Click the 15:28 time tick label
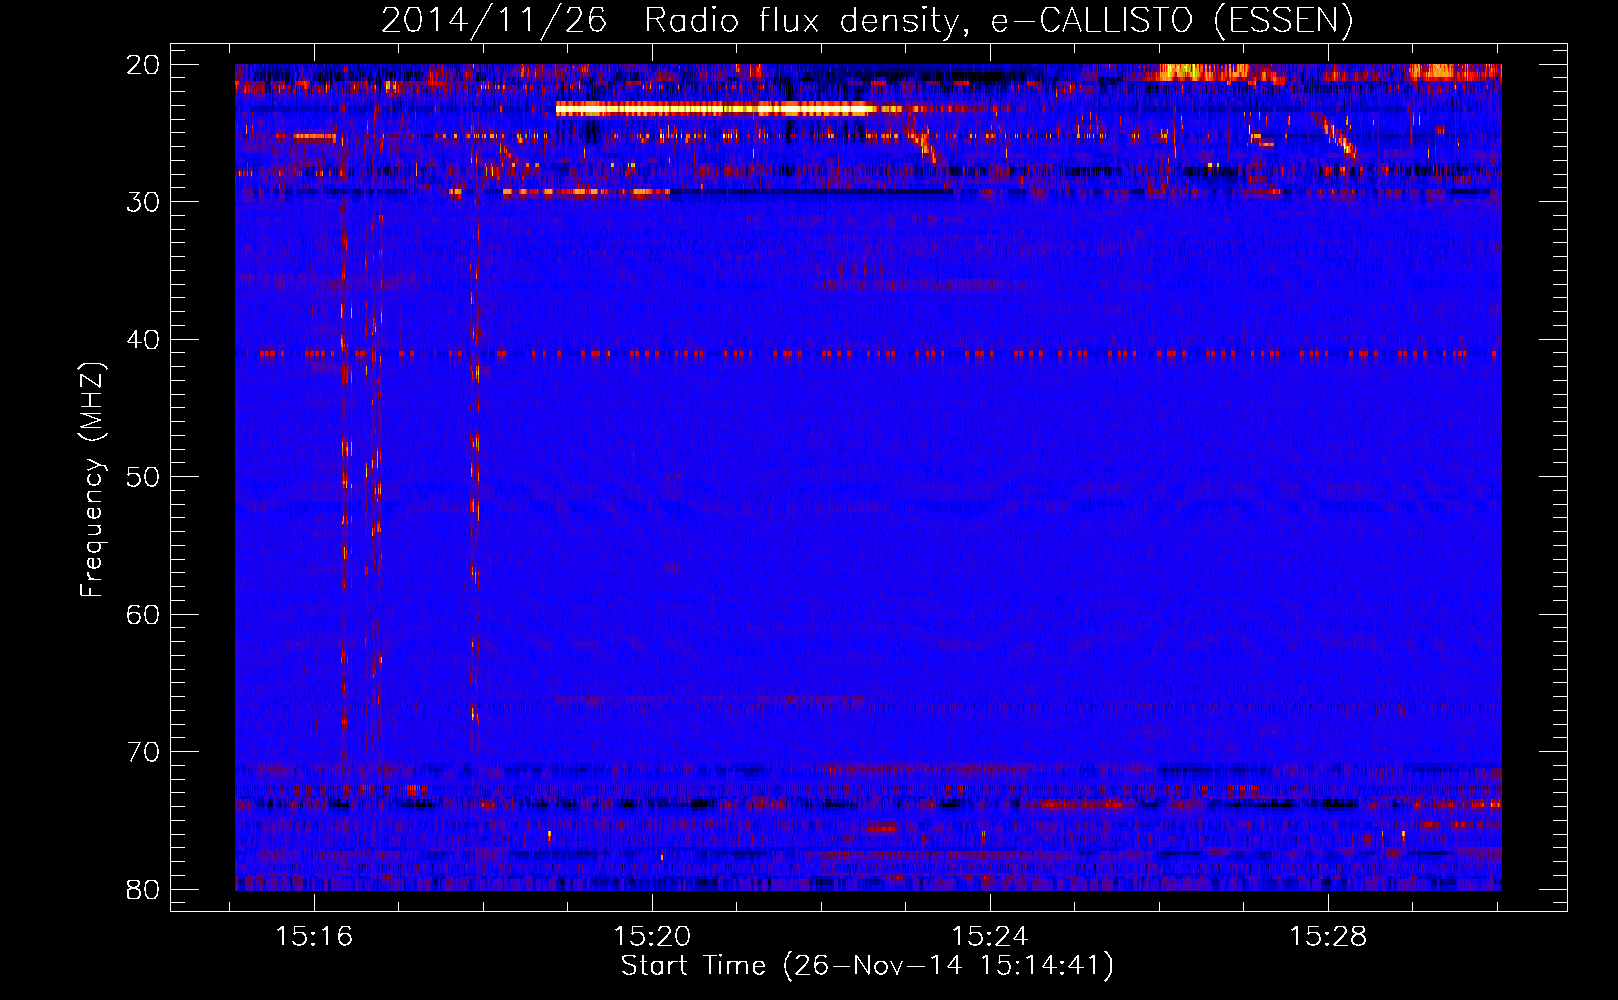Viewport: 1618px width, 1000px height. [x=1328, y=937]
